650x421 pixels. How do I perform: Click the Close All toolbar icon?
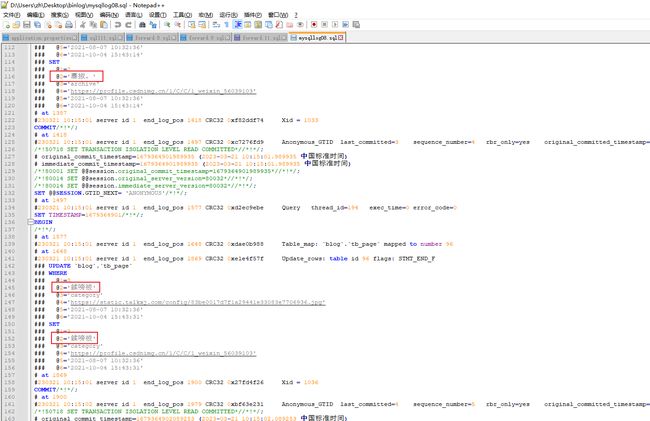58,25
